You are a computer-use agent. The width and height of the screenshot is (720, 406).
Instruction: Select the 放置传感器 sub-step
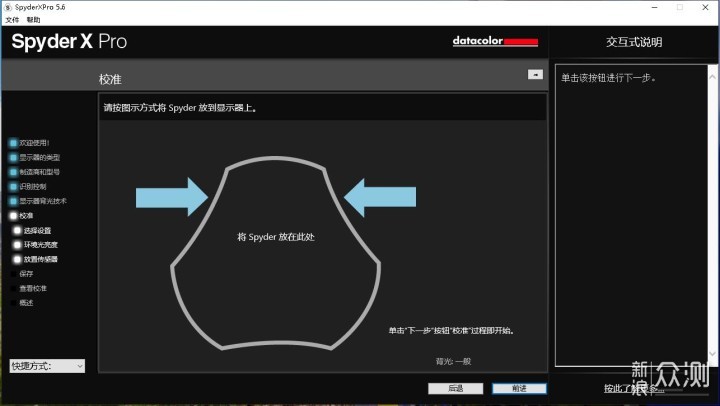(x=36, y=259)
